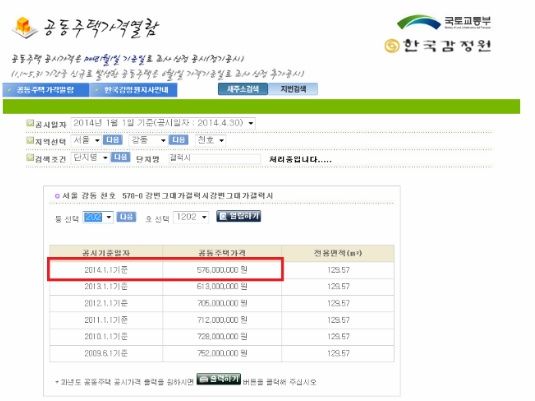
Task: Click 다음 button beside the 단지명 dropdown
Action: point(120,157)
